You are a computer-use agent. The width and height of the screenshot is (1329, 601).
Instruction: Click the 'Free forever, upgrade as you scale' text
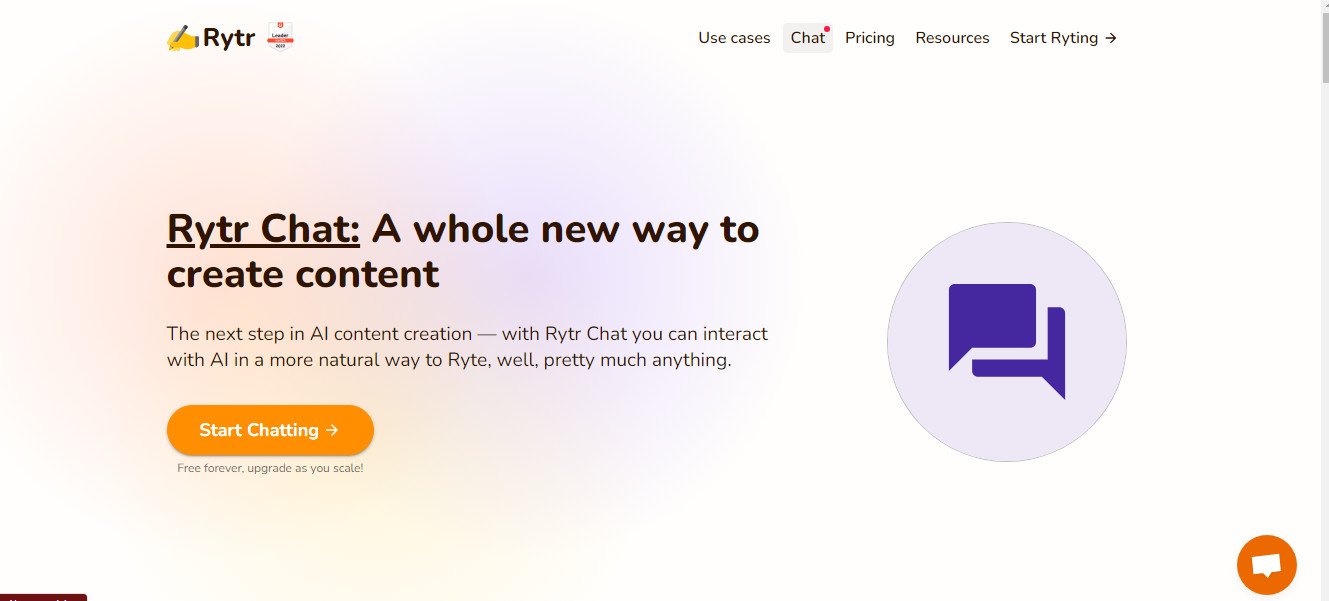(270, 468)
